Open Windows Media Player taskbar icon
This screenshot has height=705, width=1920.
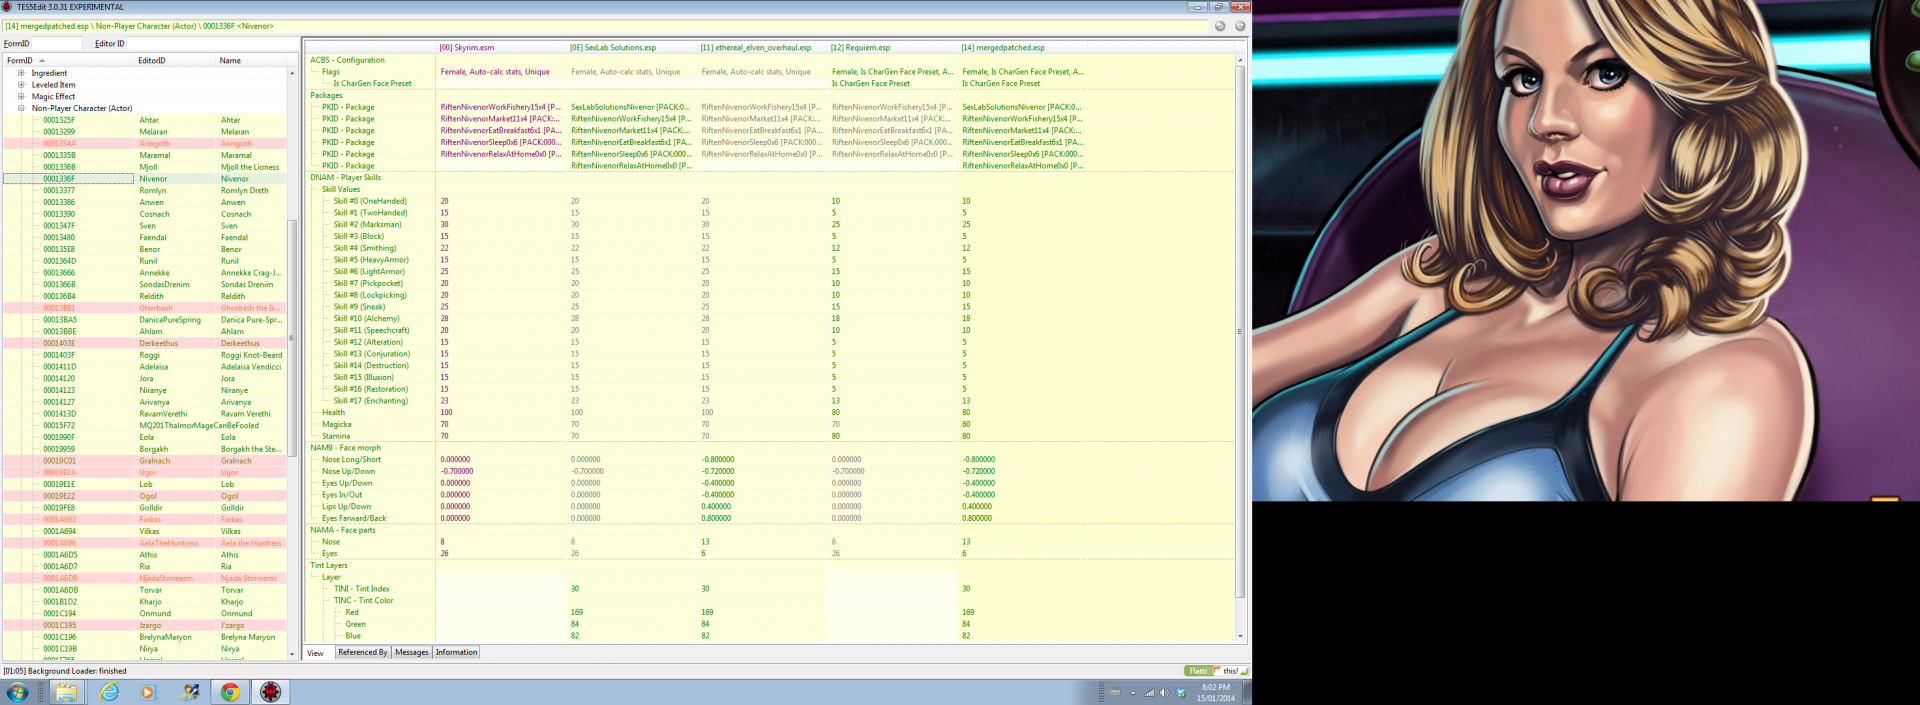[x=148, y=692]
